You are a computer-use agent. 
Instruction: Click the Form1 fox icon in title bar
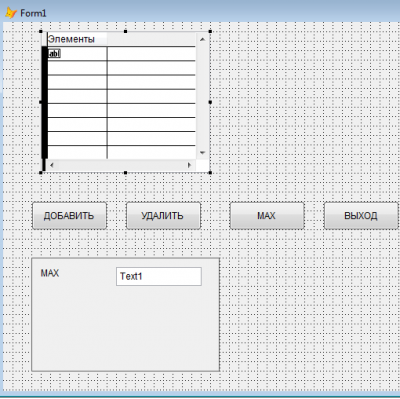coord(11,13)
